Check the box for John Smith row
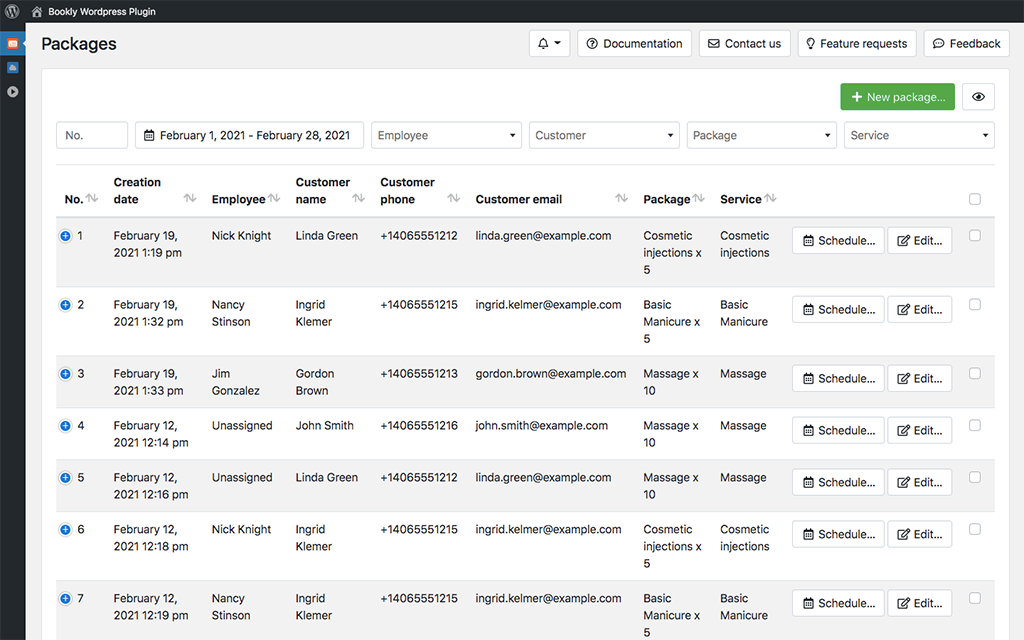The width and height of the screenshot is (1024, 640). coord(975,425)
